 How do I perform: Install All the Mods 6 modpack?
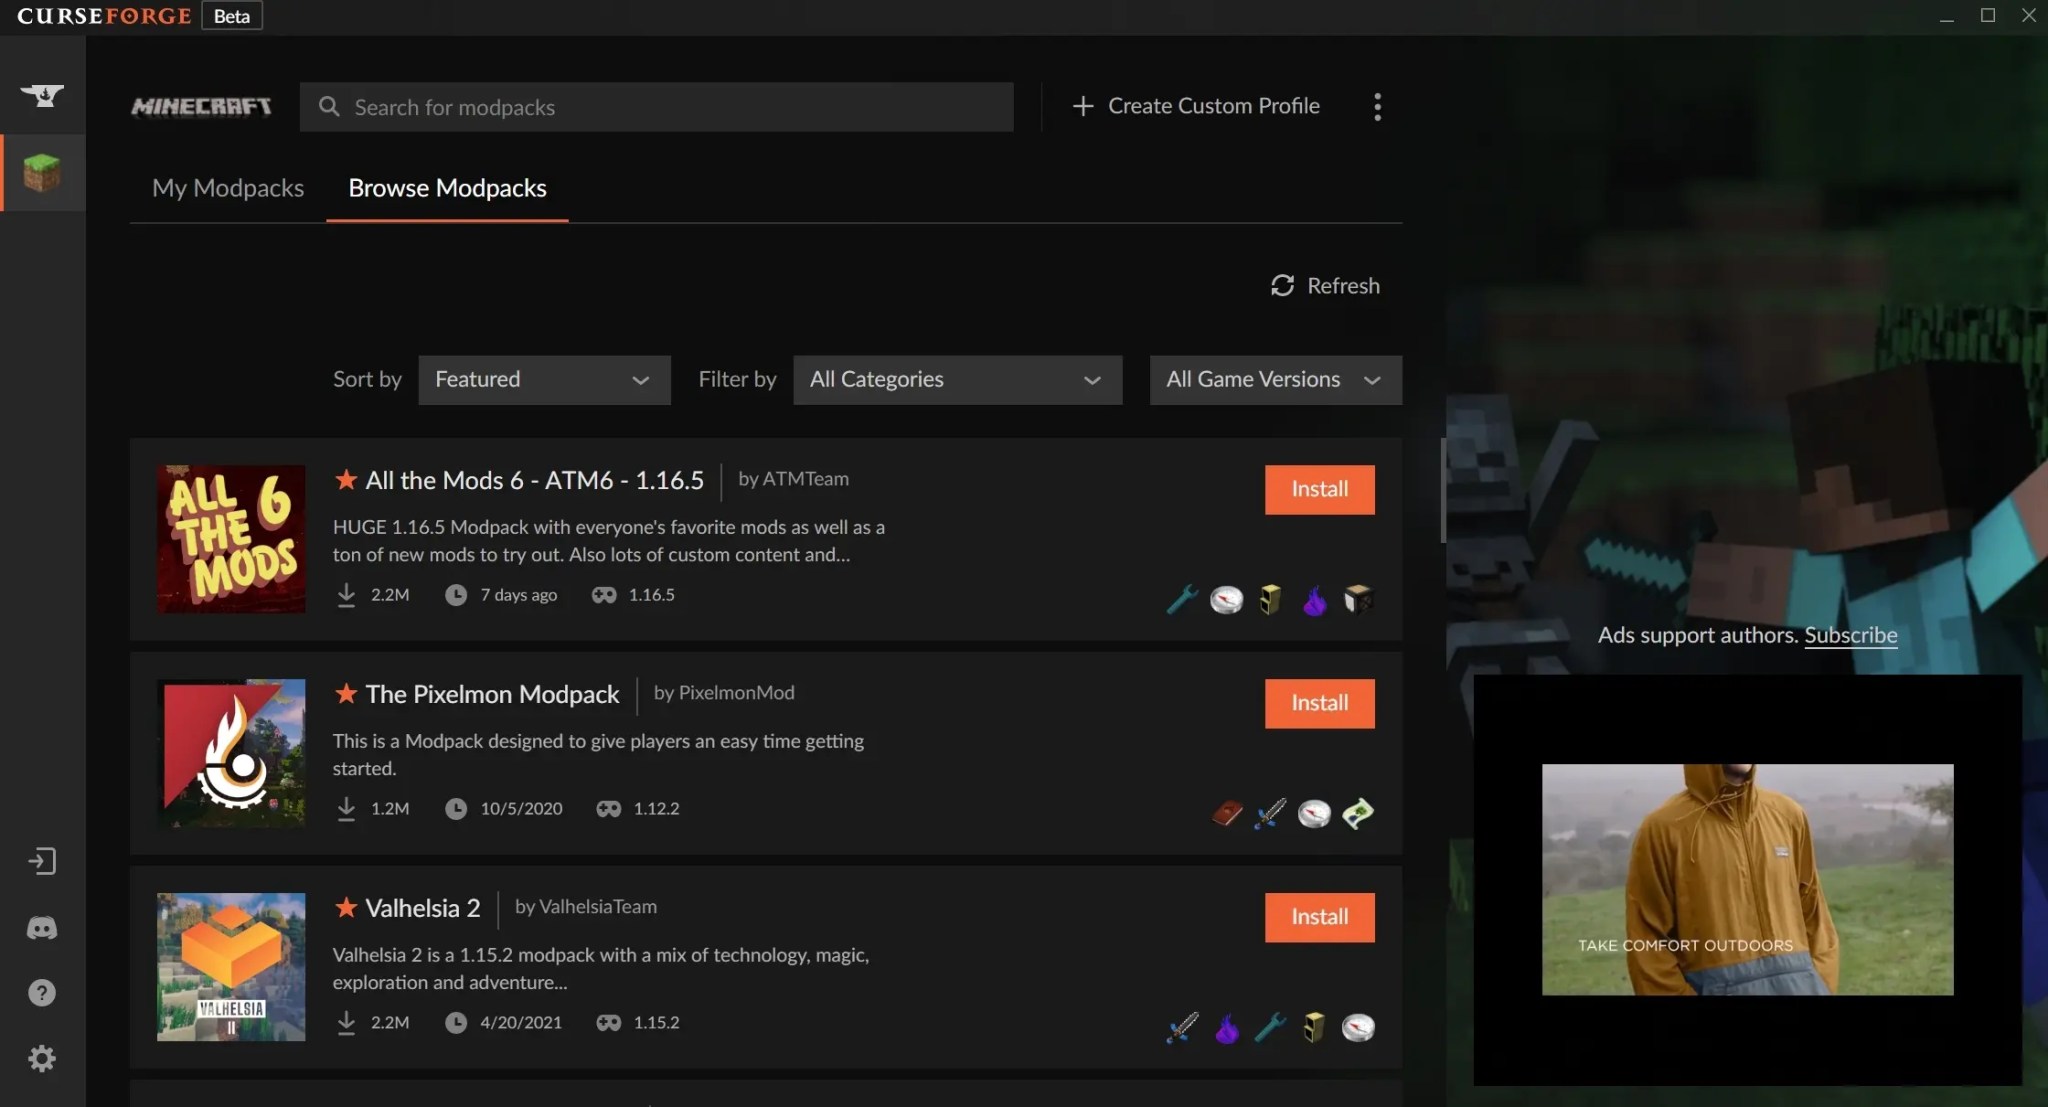pyautogui.click(x=1318, y=489)
